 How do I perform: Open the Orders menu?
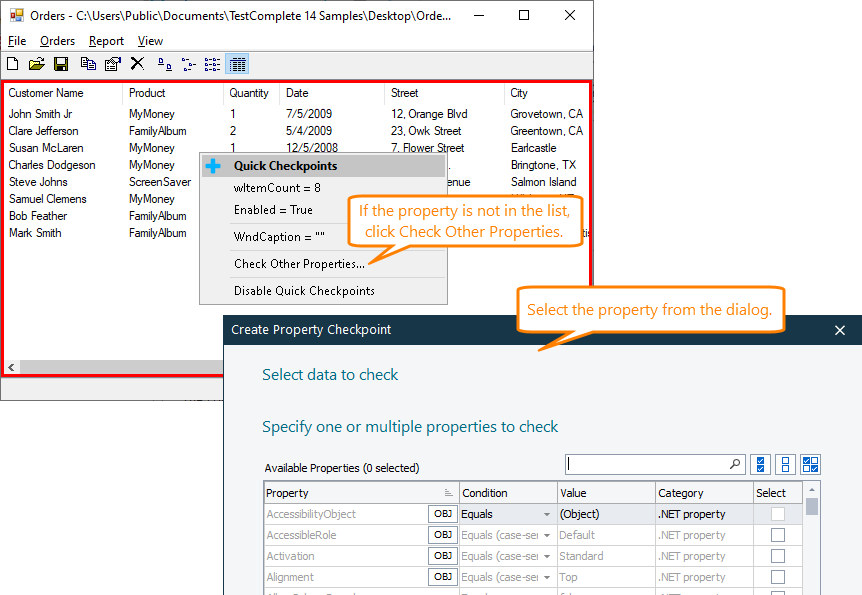click(x=57, y=41)
